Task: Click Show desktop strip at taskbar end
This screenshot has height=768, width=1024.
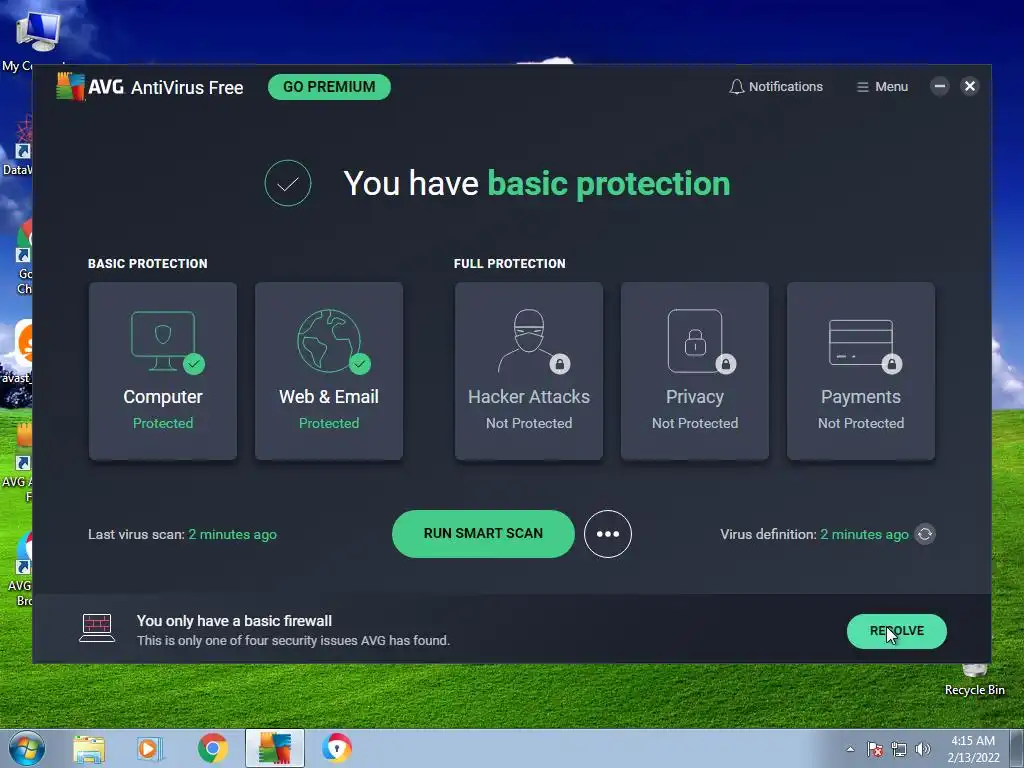Action: [x=1017, y=748]
